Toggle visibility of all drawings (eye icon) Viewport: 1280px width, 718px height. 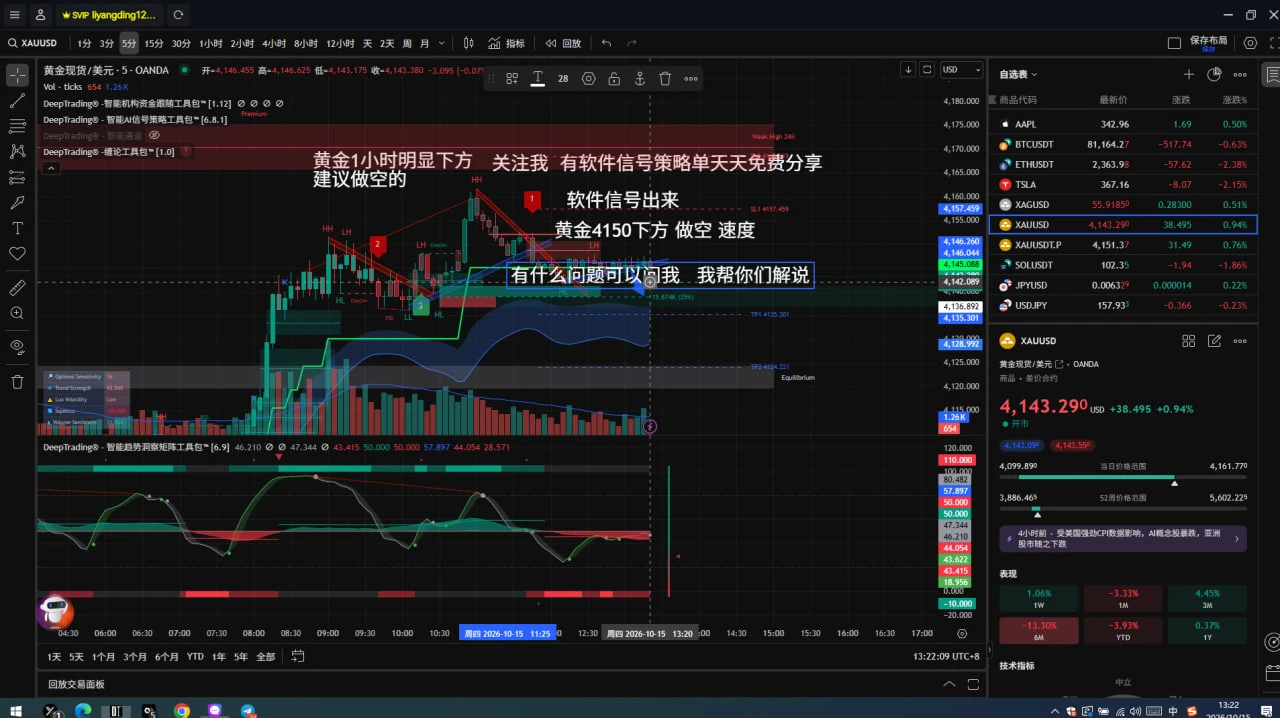pyautogui.click(x=17, y=347)
